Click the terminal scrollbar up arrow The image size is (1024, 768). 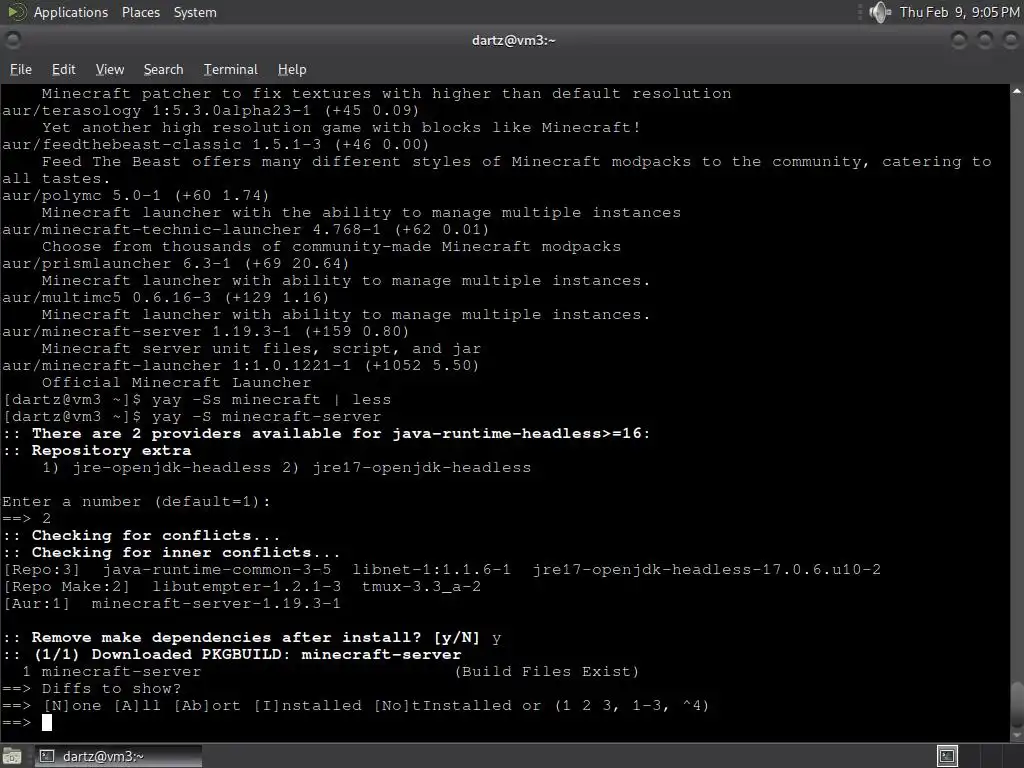click(x=1017, y=91)
